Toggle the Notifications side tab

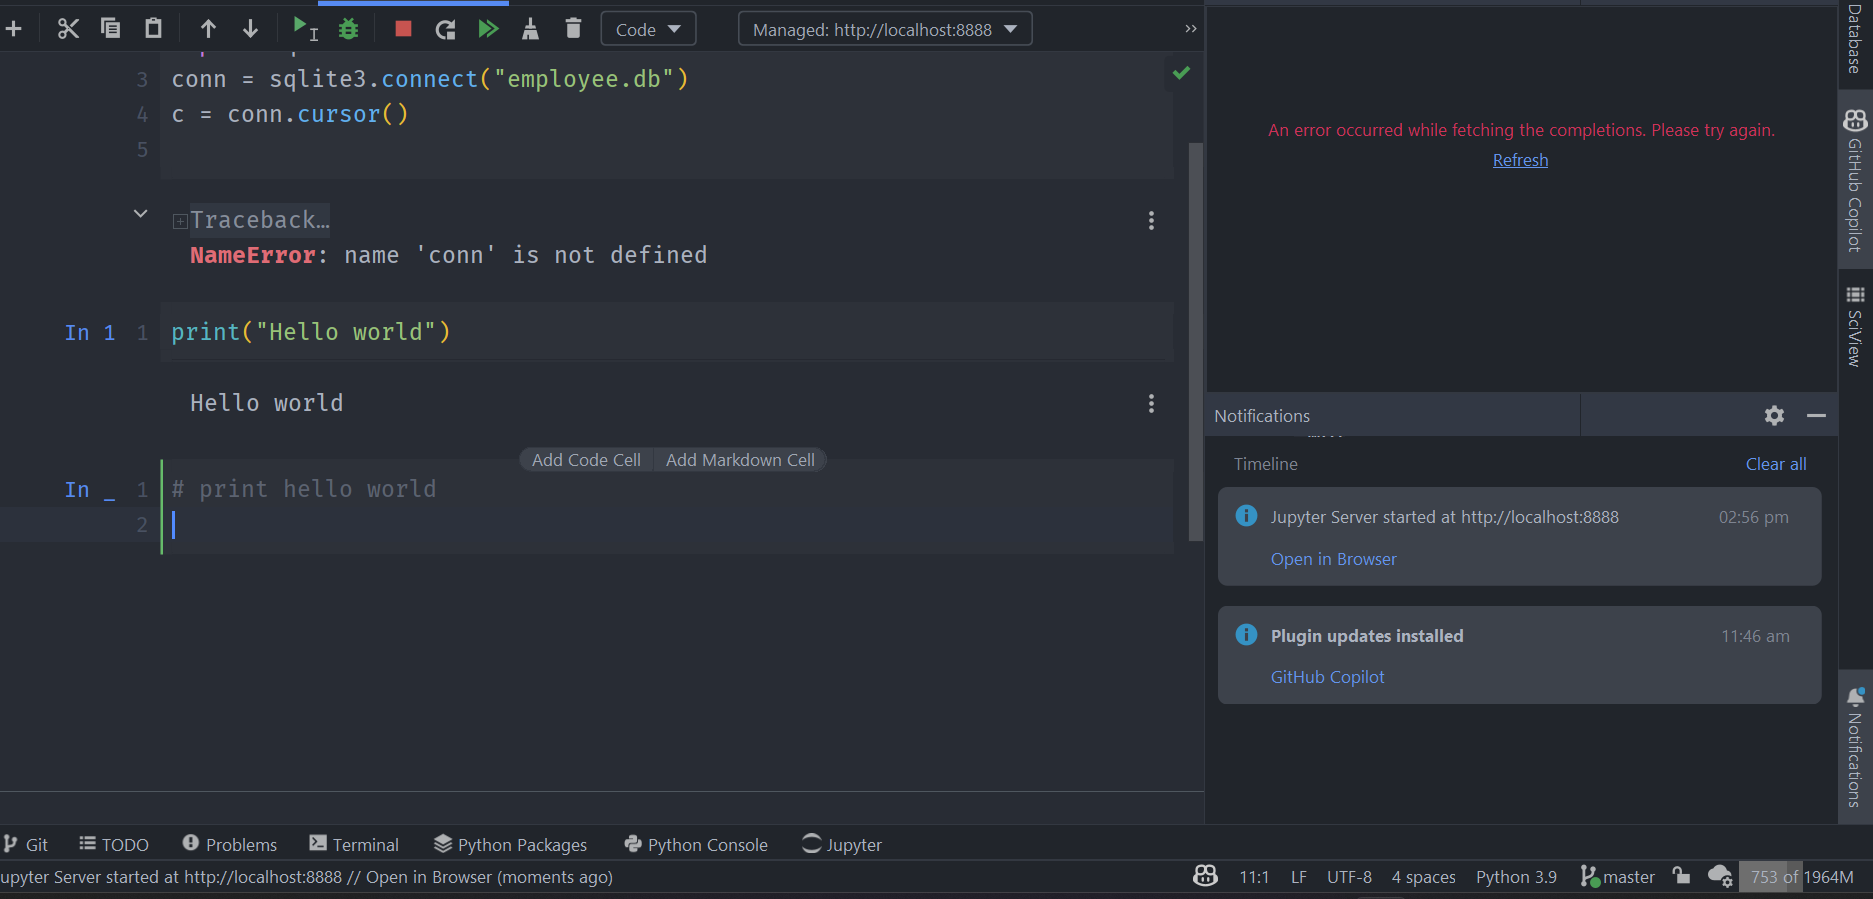[x=1855, y=748]
